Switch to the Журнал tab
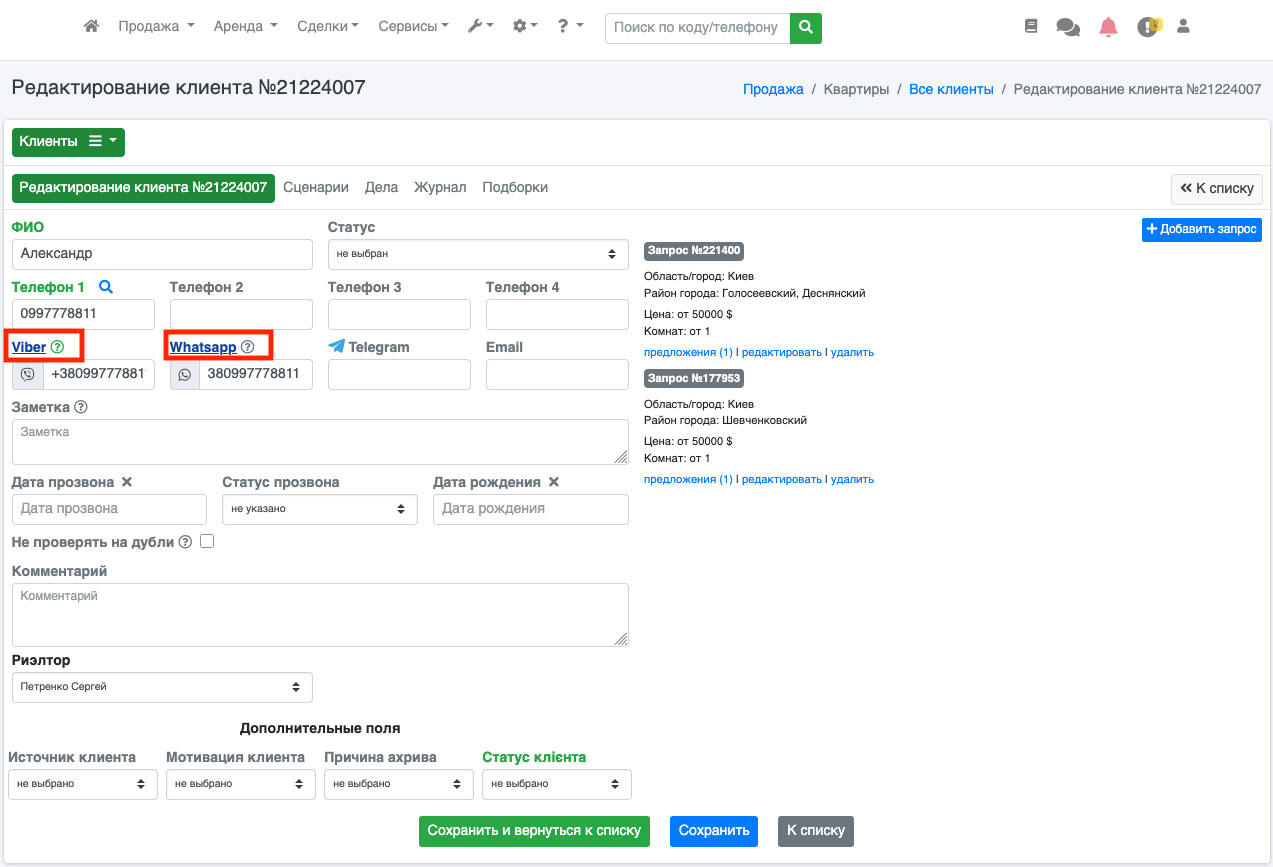 pyautogui.click(x=440, y=187)
